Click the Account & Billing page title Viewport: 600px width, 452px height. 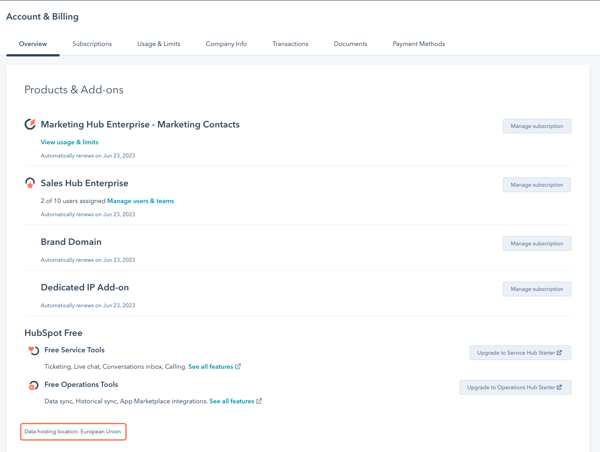tap(42, 16)
